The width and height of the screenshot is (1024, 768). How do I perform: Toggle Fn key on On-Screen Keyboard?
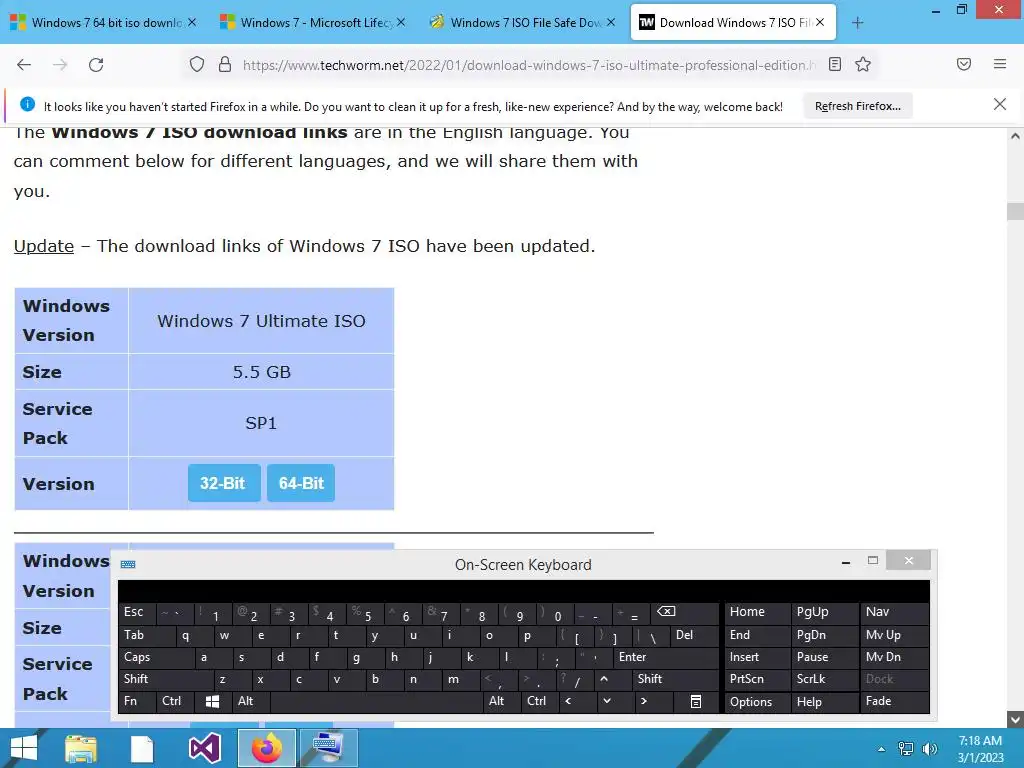pyautogui.click(x=137, y=701)
